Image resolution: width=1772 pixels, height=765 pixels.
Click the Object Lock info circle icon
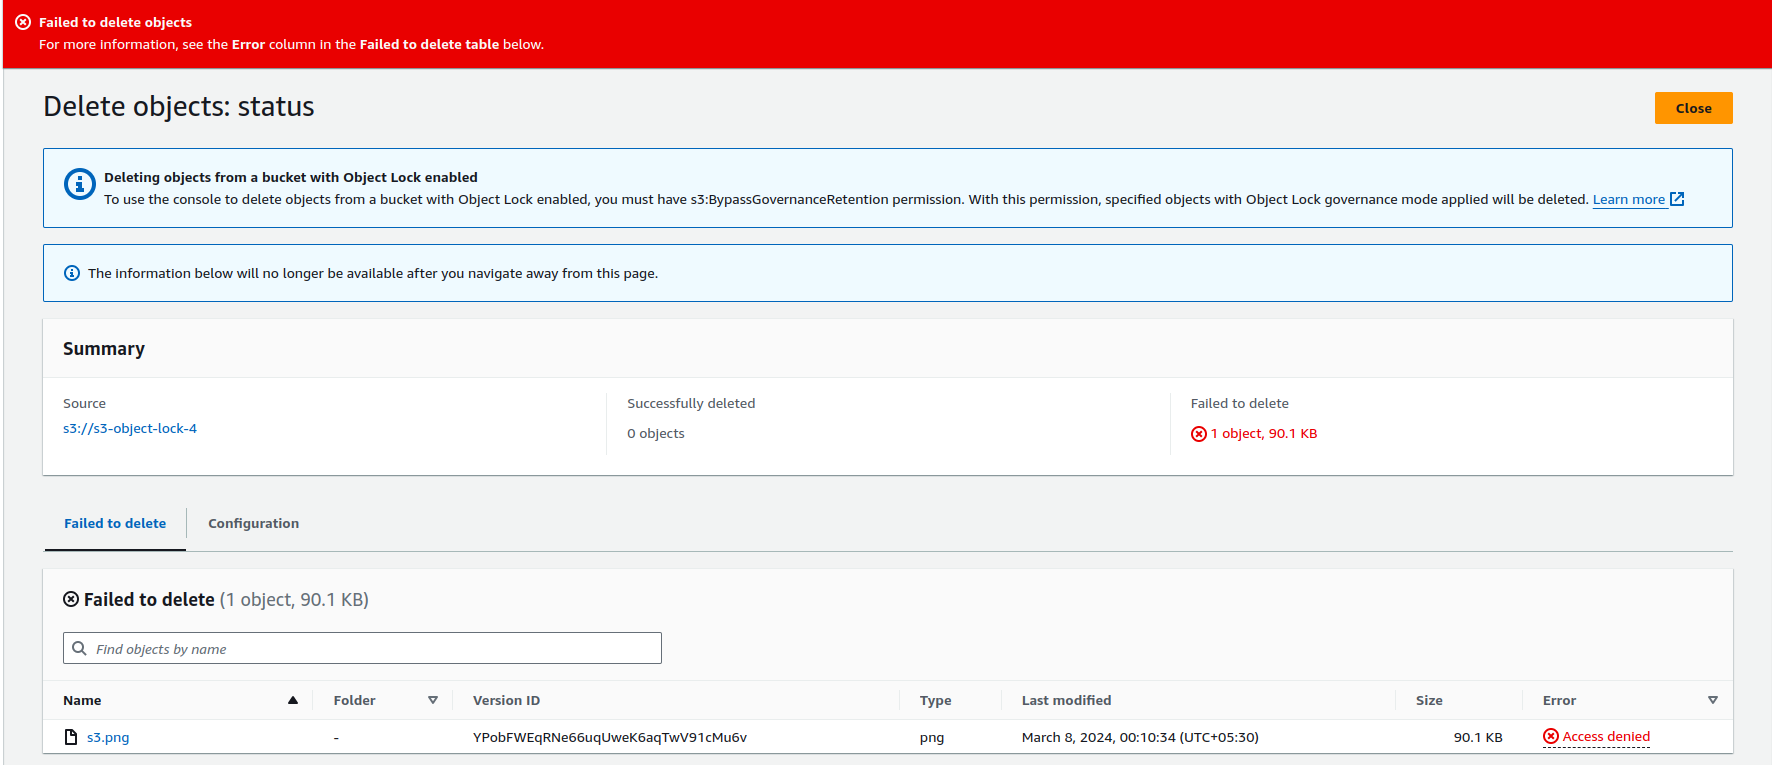tap(80, 184)
